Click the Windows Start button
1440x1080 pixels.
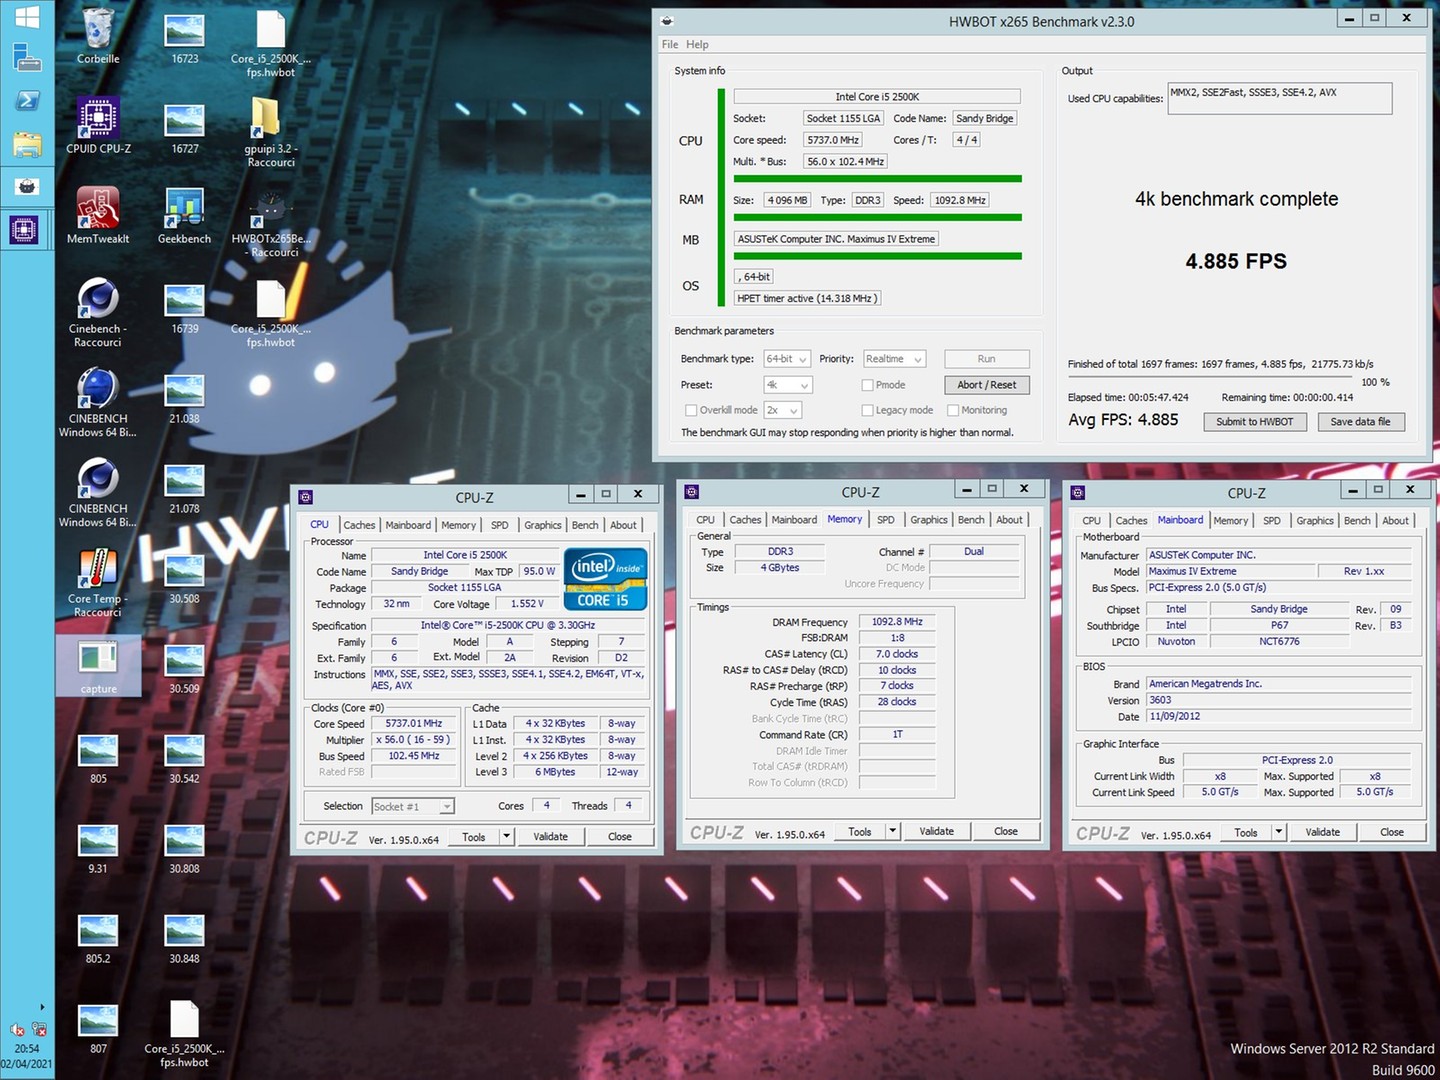27,17
